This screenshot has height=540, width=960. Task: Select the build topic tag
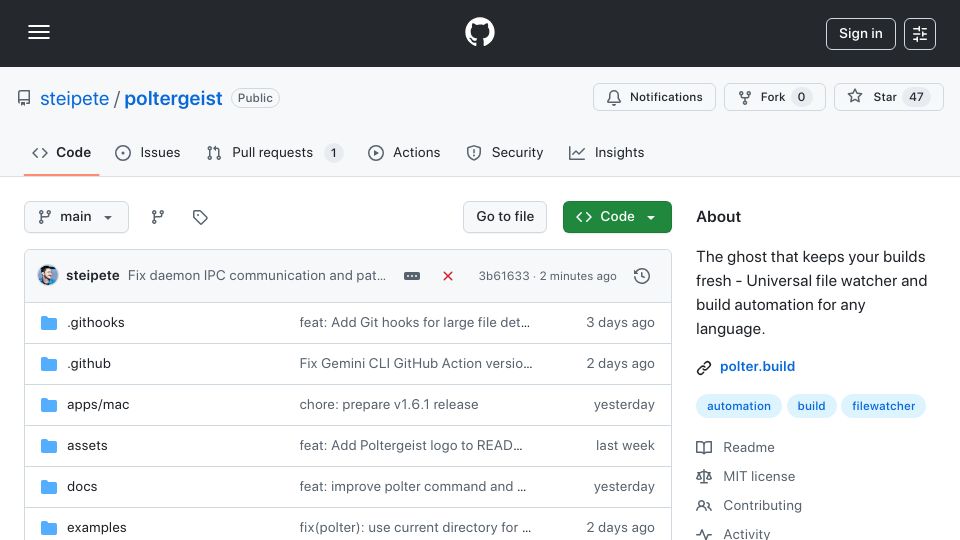tap(811, 406)
